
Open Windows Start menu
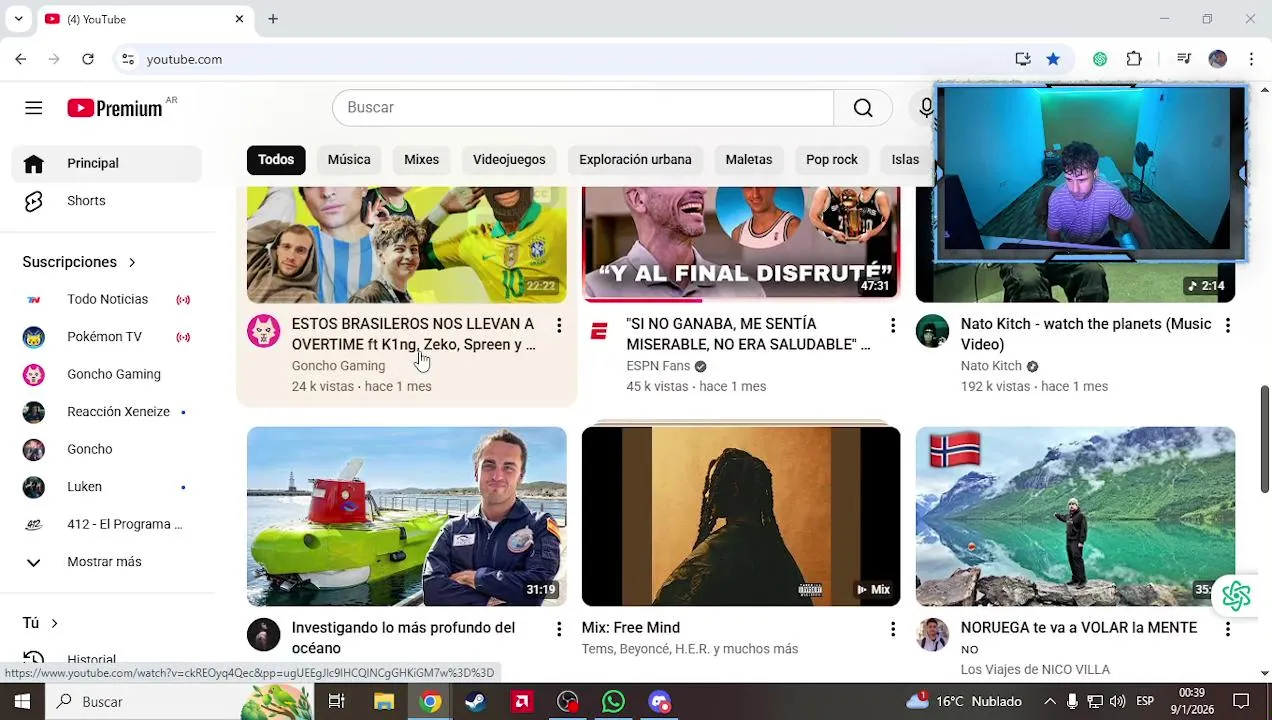(22, 702)
